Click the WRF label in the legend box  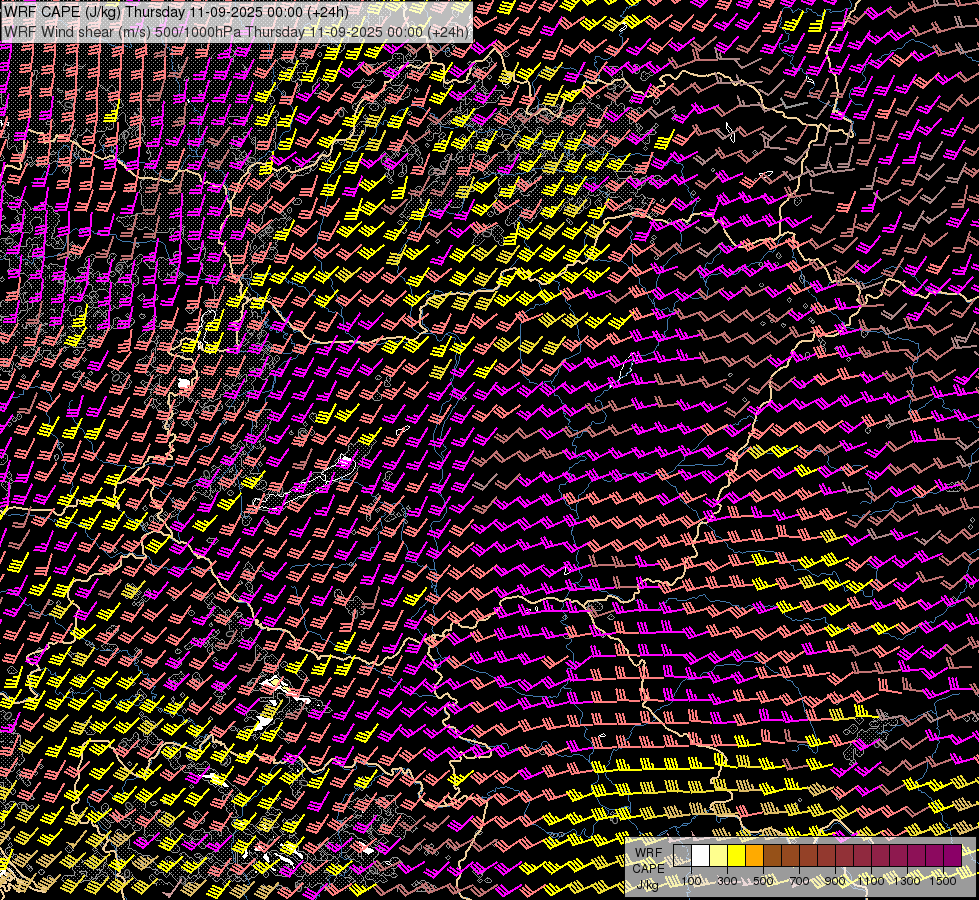pos(649,853)
